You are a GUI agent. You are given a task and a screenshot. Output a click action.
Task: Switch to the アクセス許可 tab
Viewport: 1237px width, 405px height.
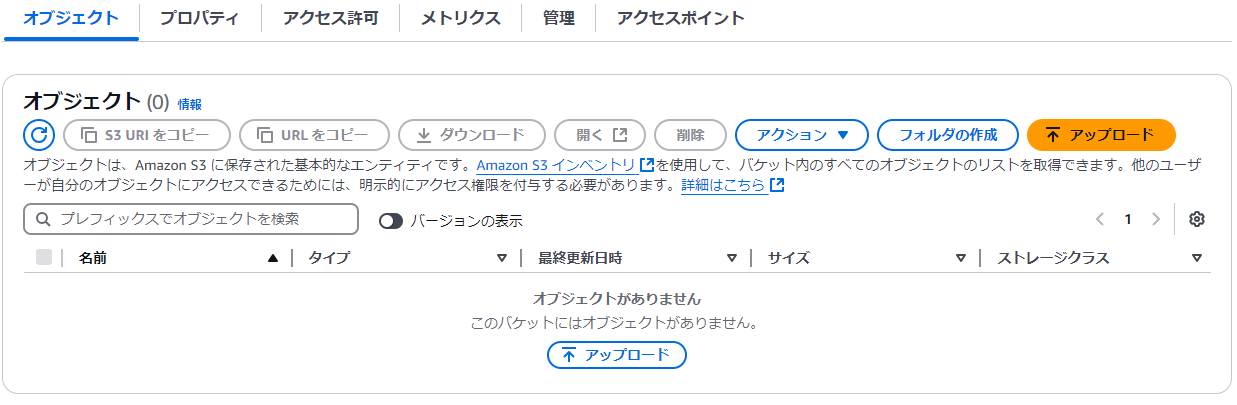click(330, 18)
